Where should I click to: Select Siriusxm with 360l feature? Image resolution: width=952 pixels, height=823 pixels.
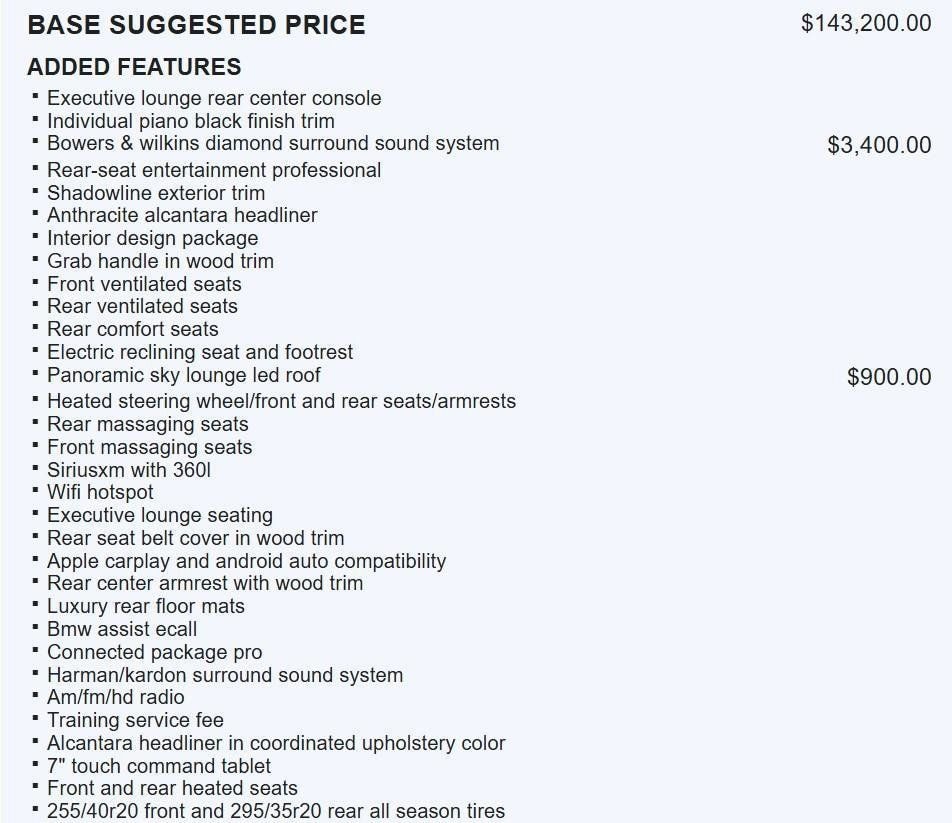[x=129, y=469]
